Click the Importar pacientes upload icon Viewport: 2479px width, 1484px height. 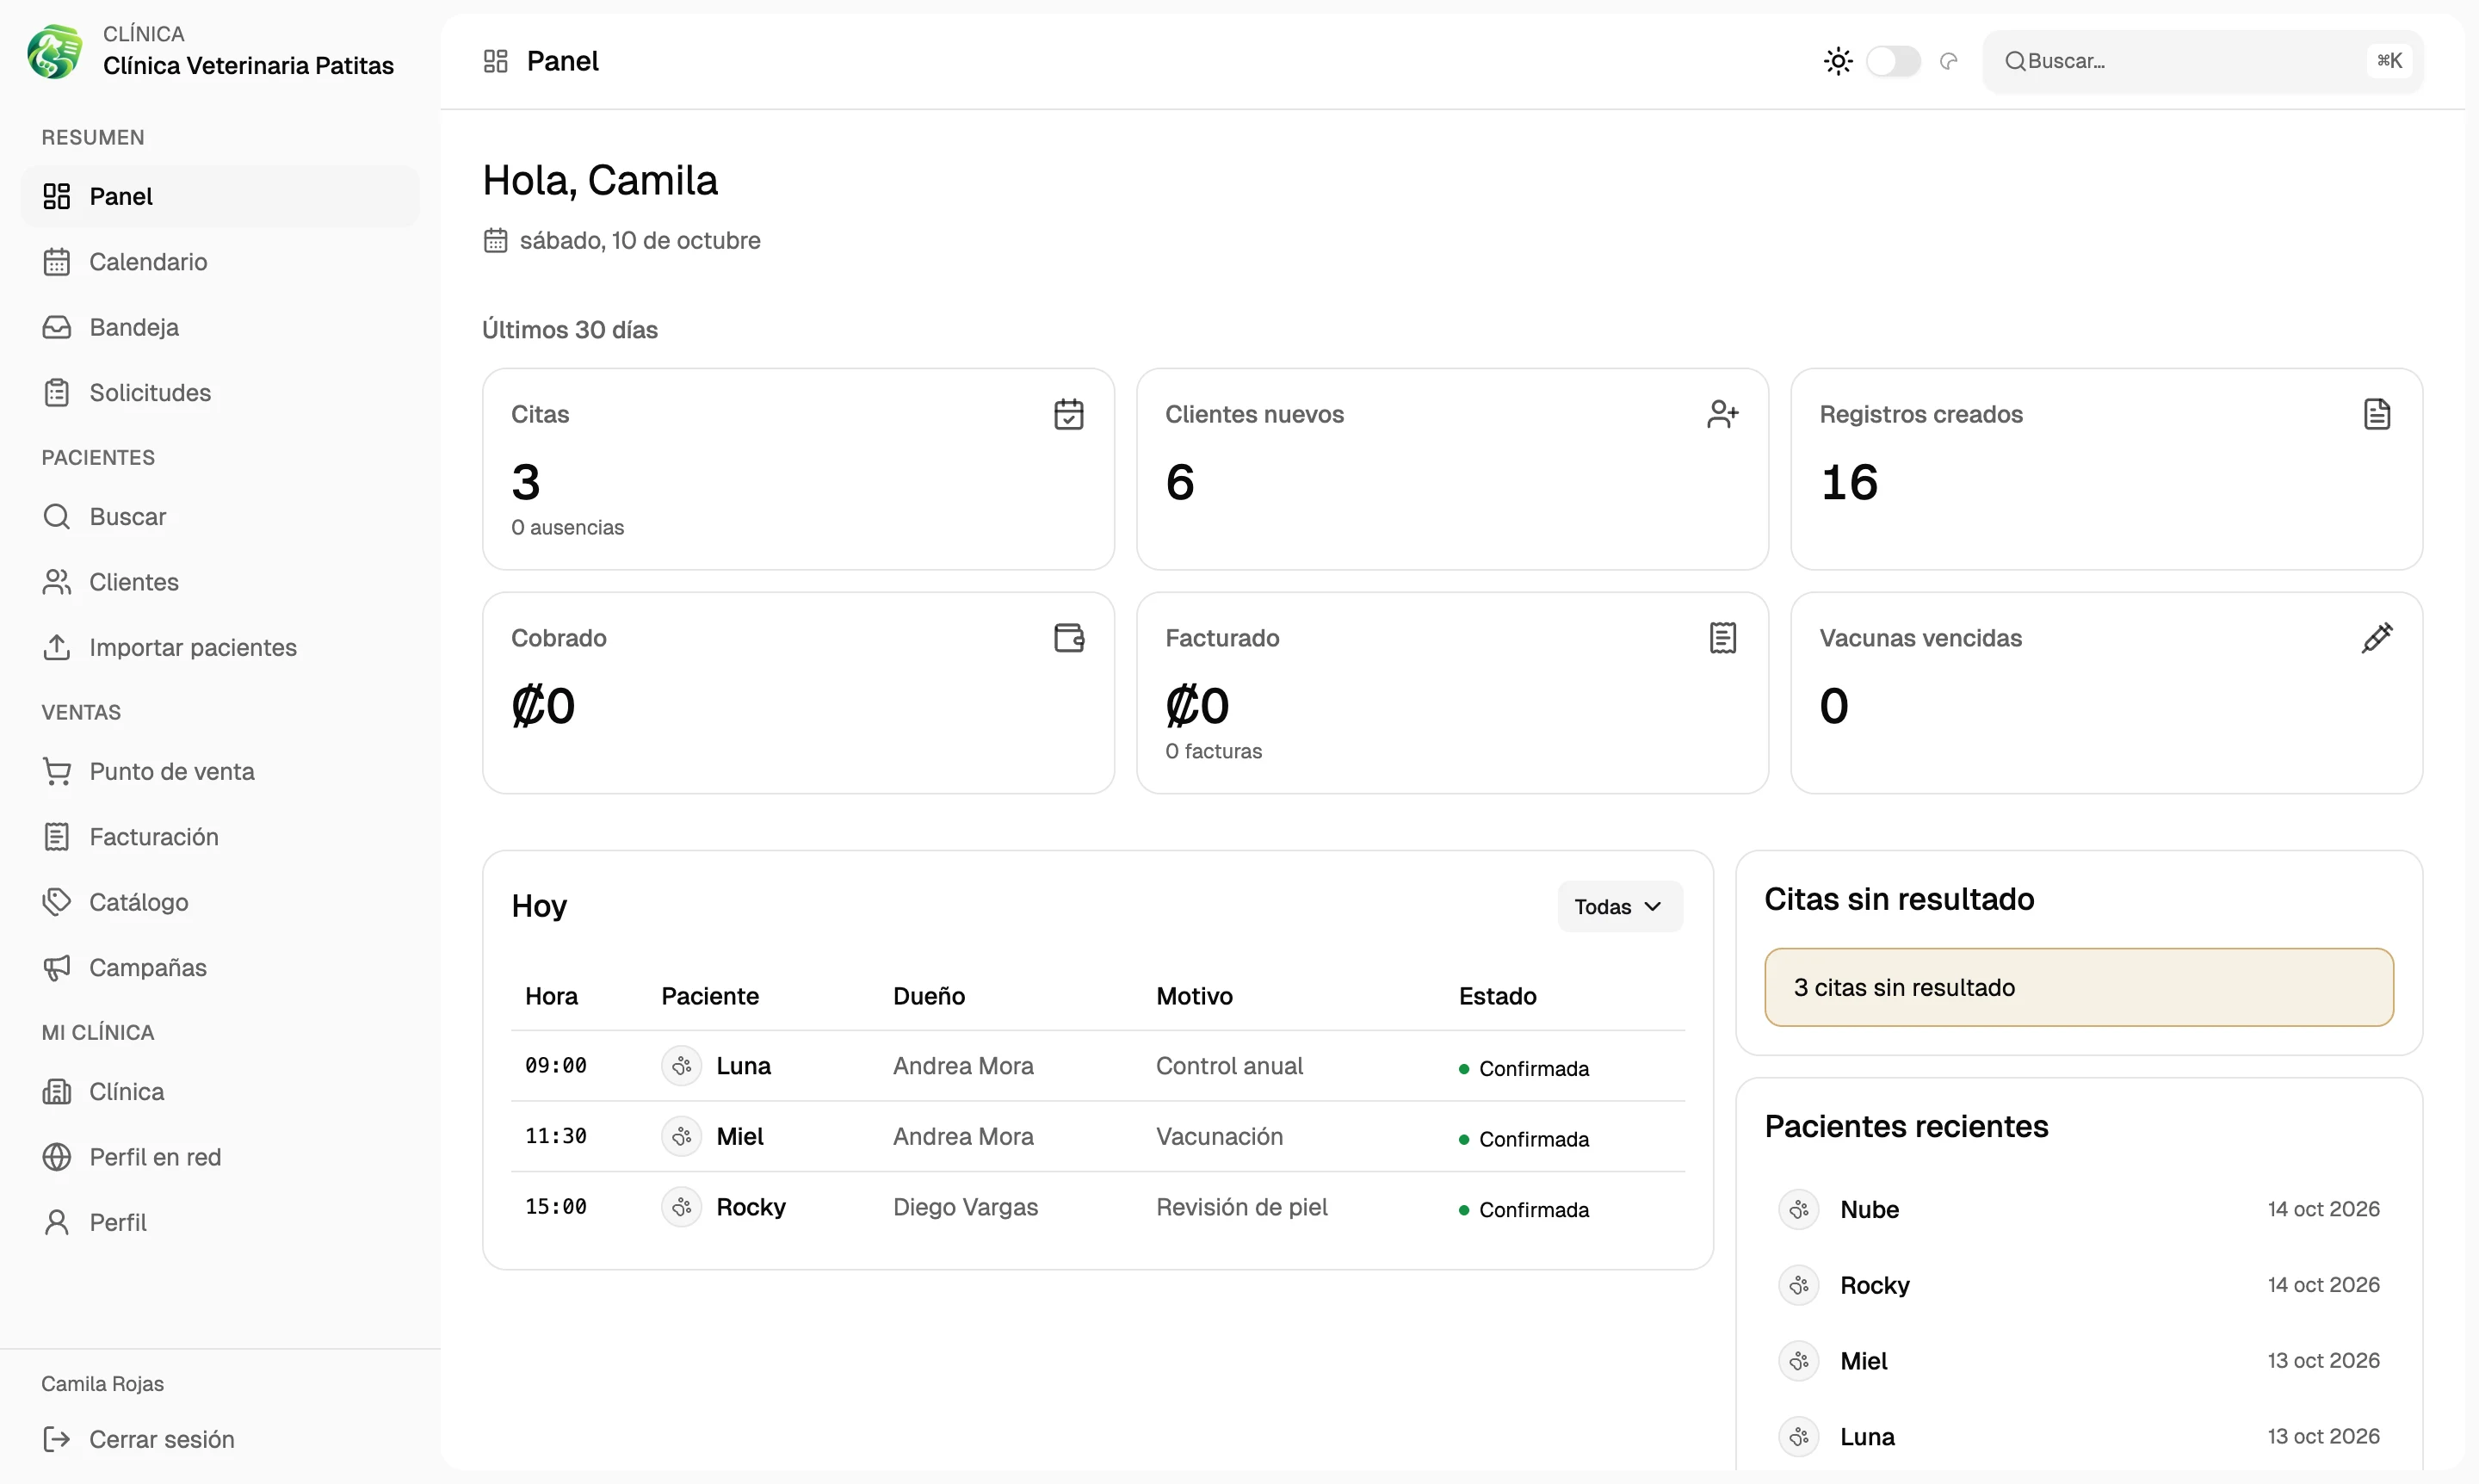pos(57,647)
